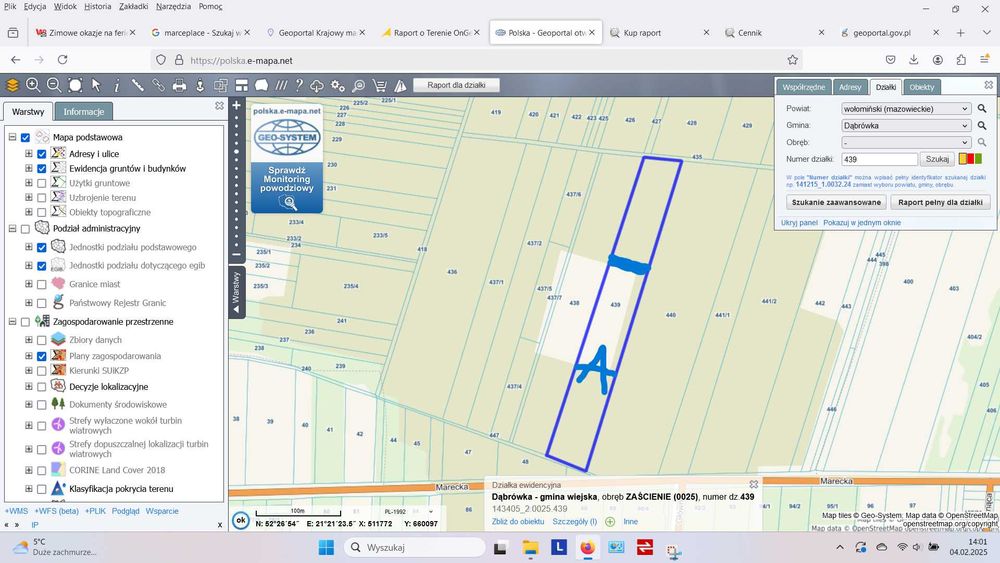This screenshot has height=563, width=1000.
Task: Search Powiat with the magnifier icon
Action: (982, 109)
